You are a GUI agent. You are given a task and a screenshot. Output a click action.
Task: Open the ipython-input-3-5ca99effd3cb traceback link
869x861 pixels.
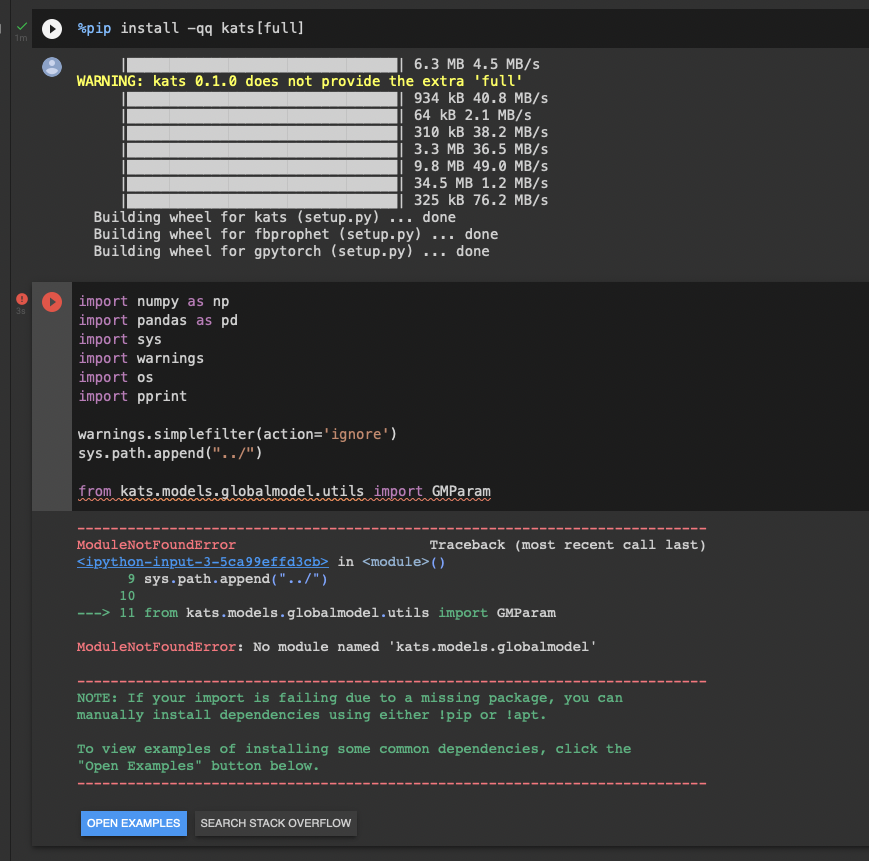click(202, 562)
